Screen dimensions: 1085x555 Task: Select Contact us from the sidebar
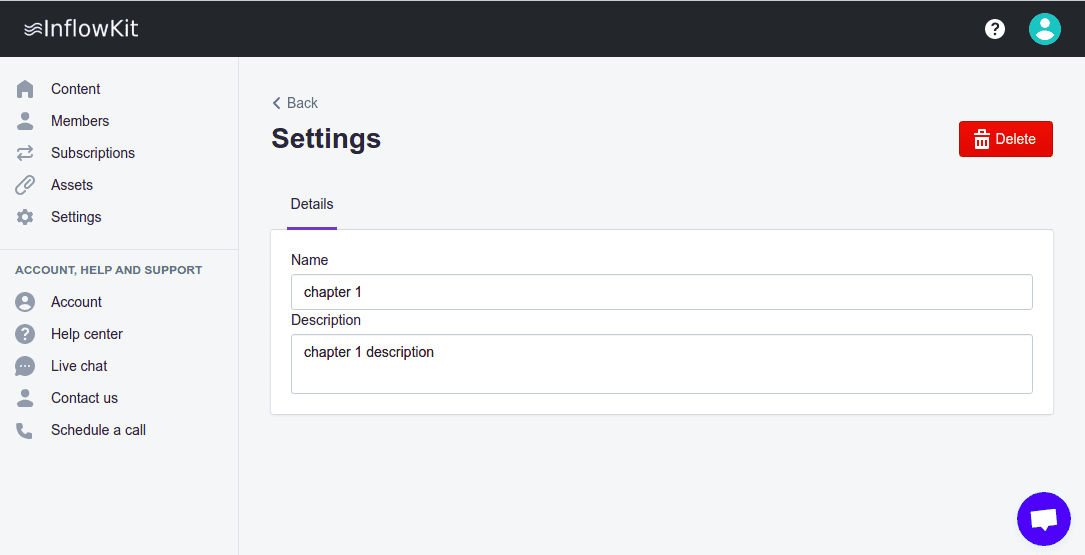click(84, 398)
